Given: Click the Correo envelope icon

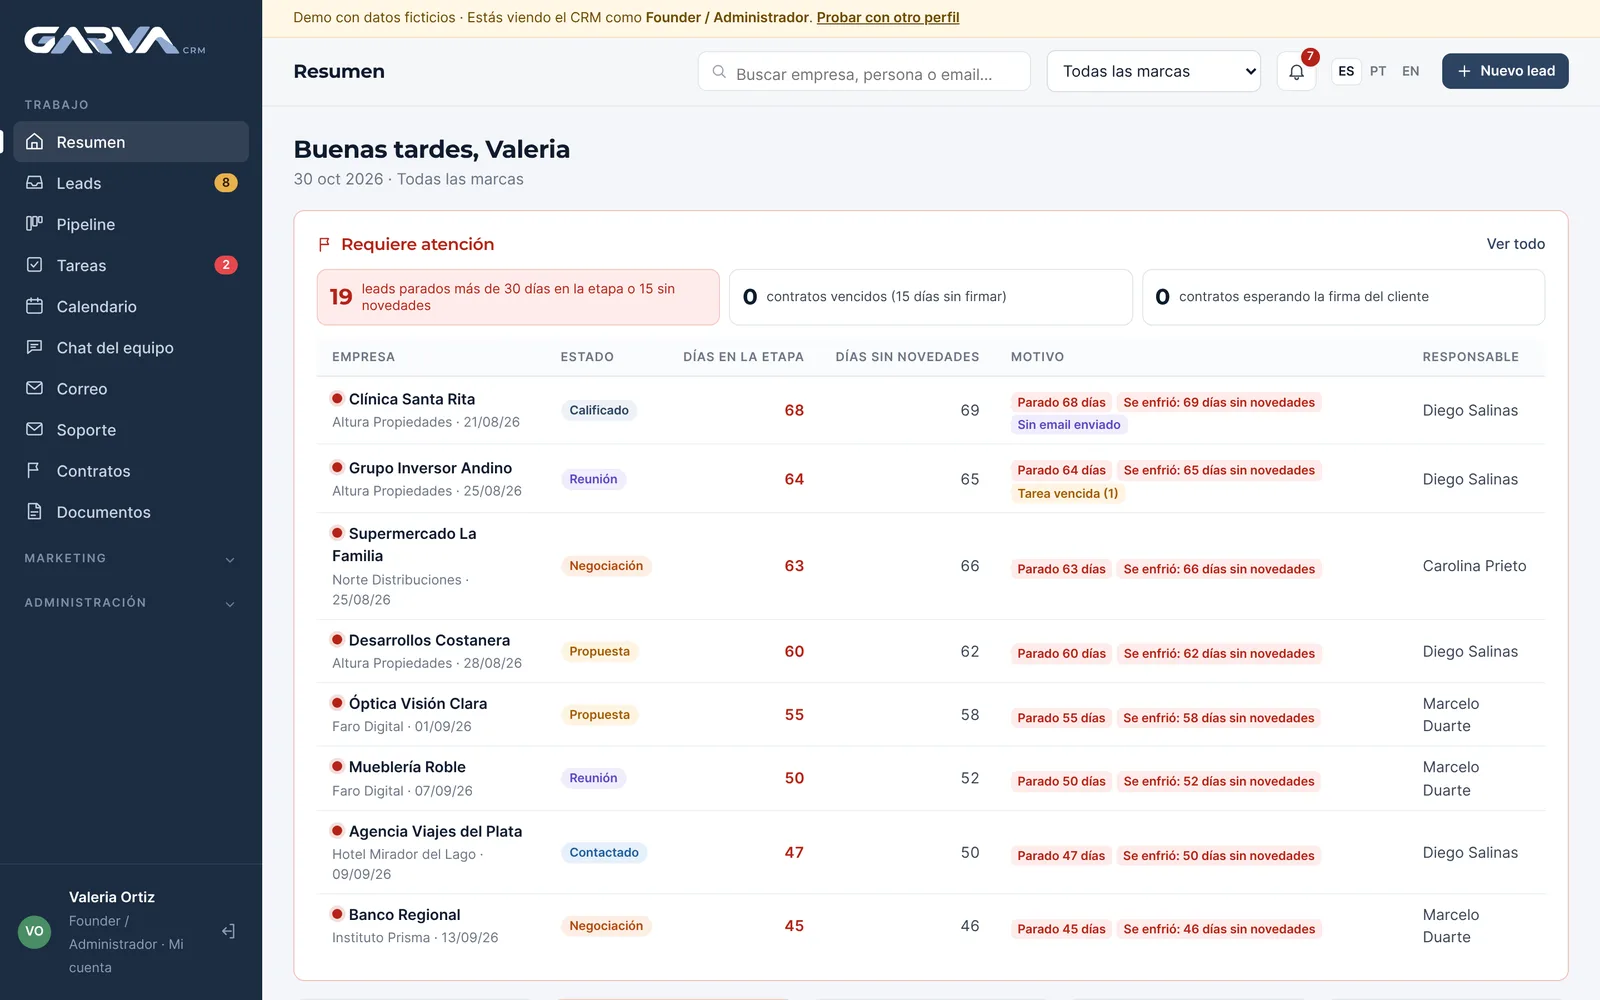Looking at the screenshot, I should coord(35,387).
